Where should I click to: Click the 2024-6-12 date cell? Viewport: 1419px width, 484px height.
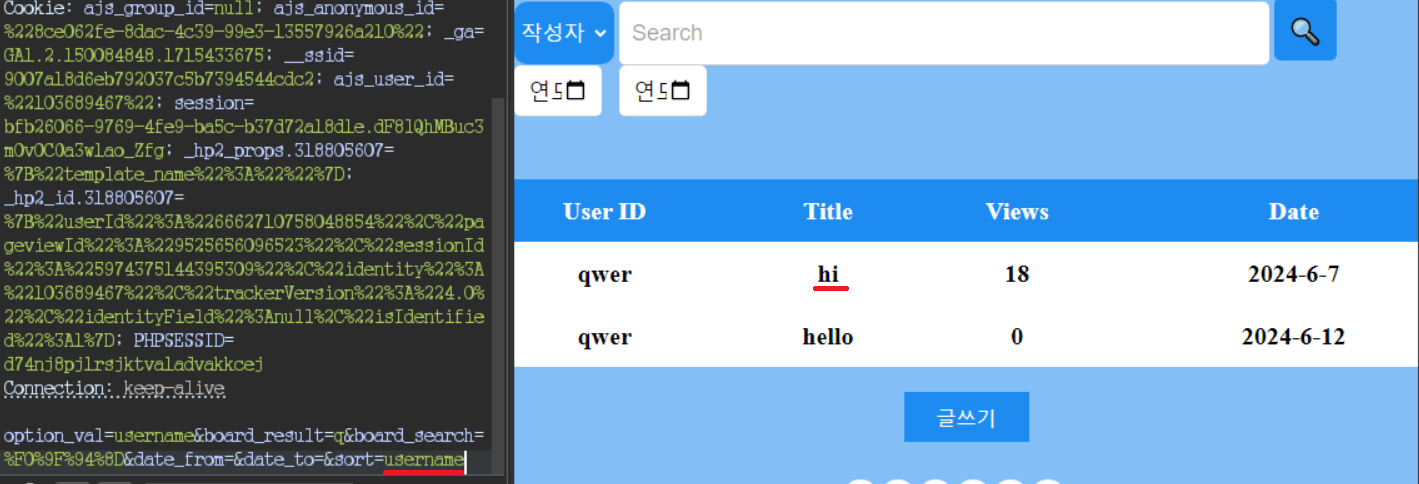point(1293,336)
